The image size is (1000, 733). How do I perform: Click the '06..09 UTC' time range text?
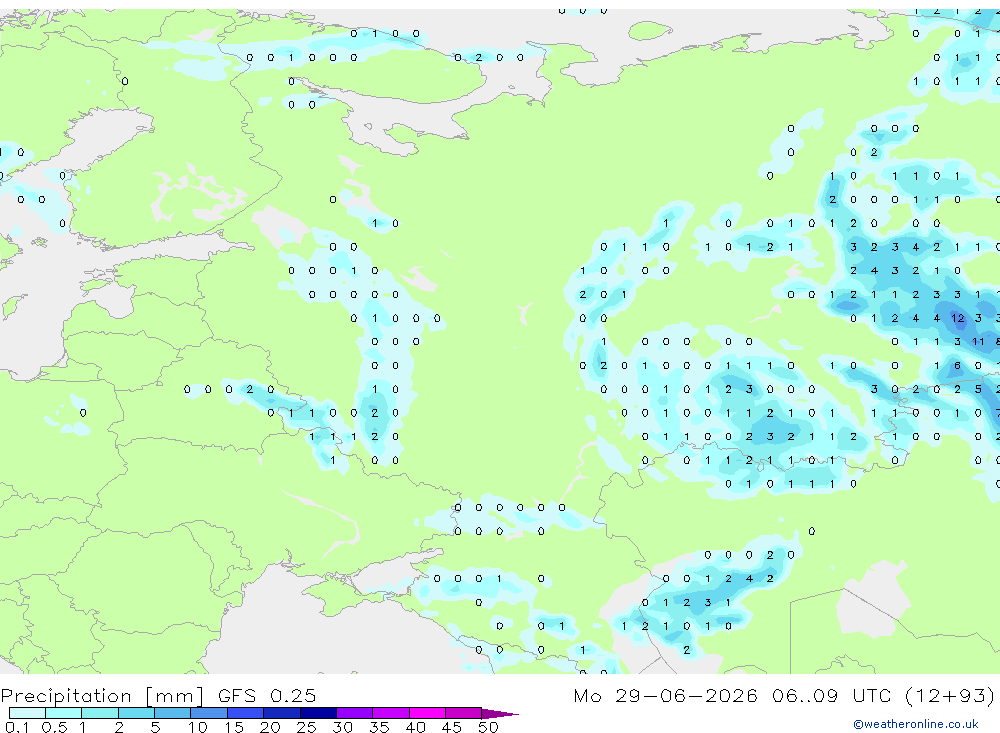[832, 695]
